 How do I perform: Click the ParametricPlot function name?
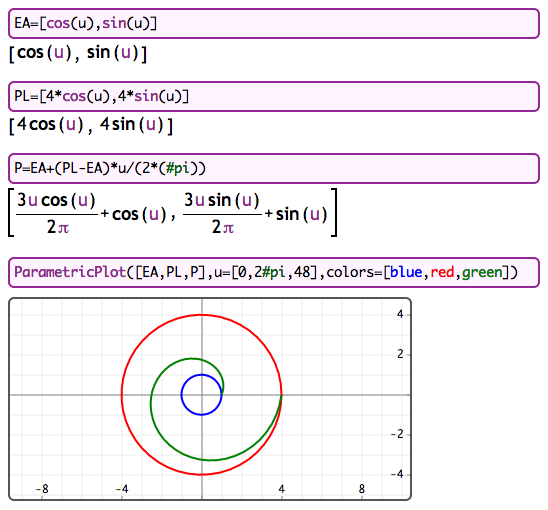coord(70,272)
